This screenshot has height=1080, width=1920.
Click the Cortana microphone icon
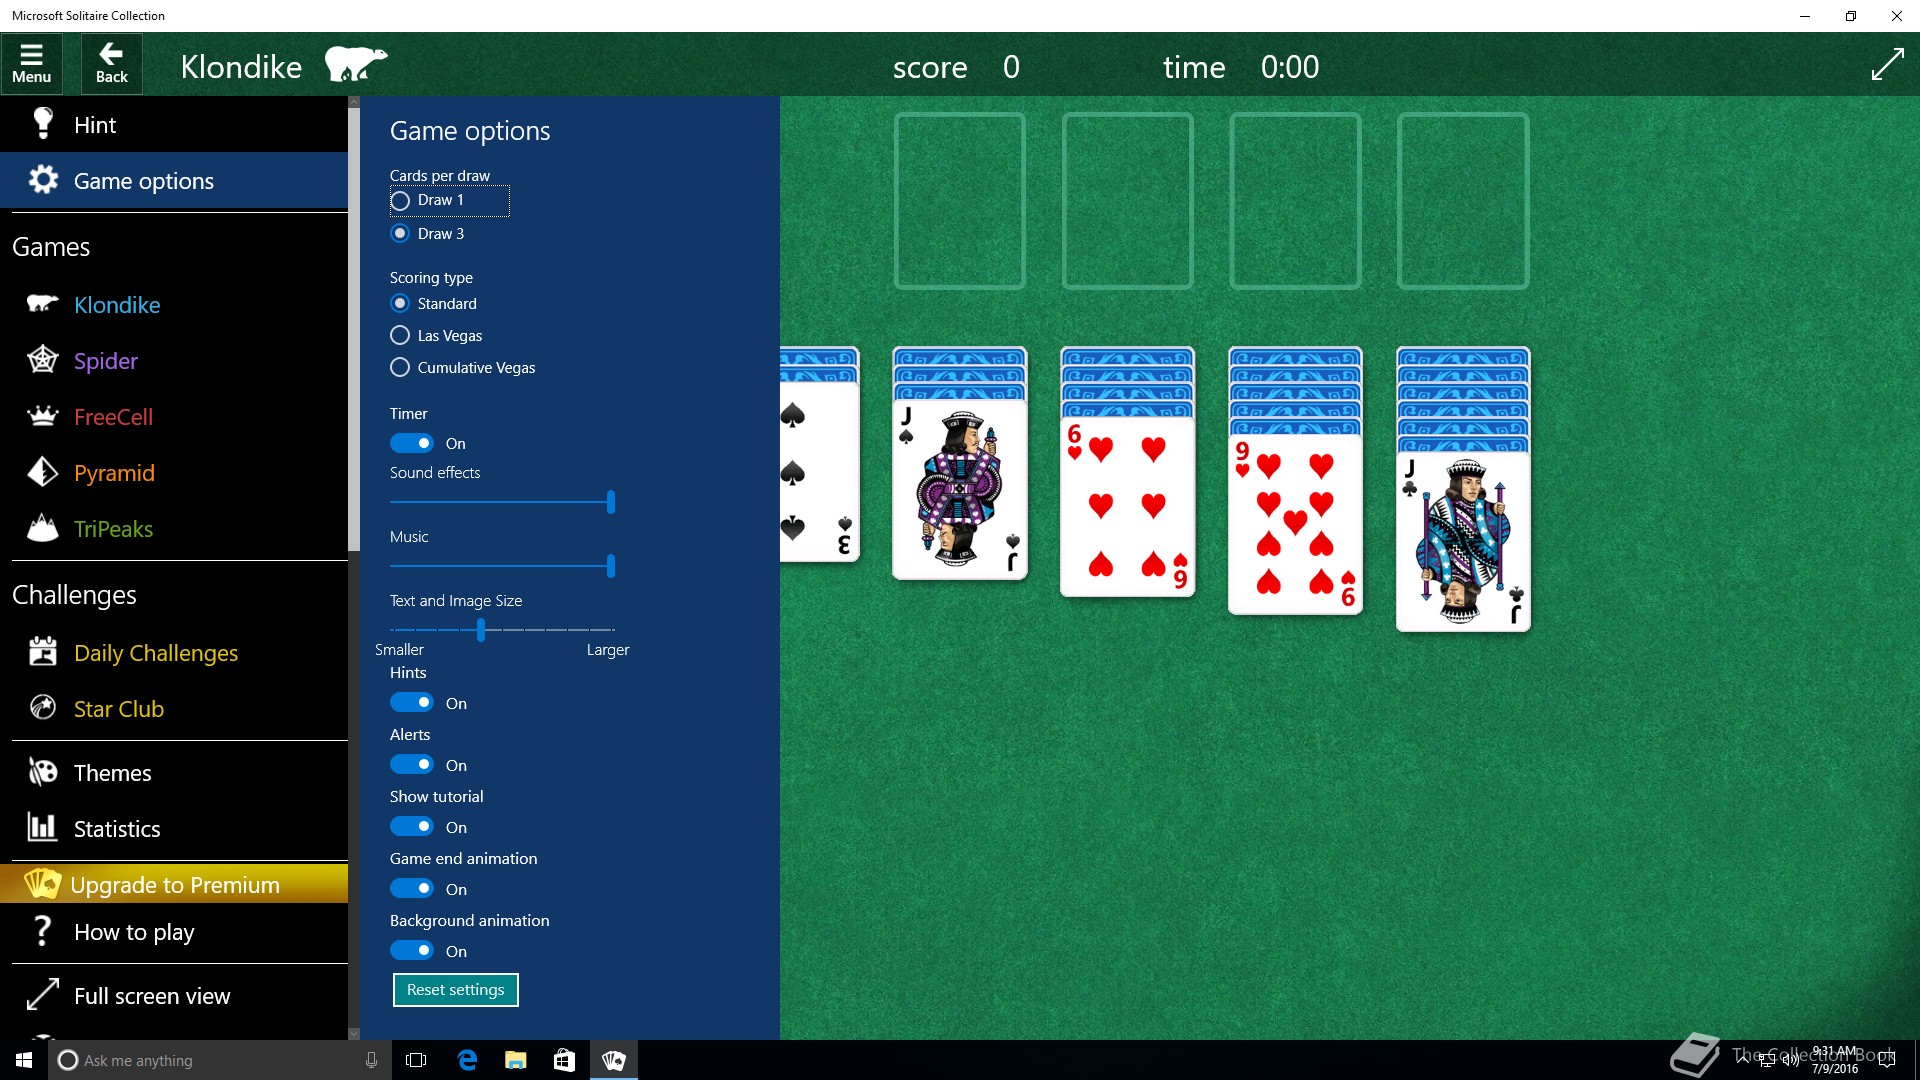click(371, 1060)
